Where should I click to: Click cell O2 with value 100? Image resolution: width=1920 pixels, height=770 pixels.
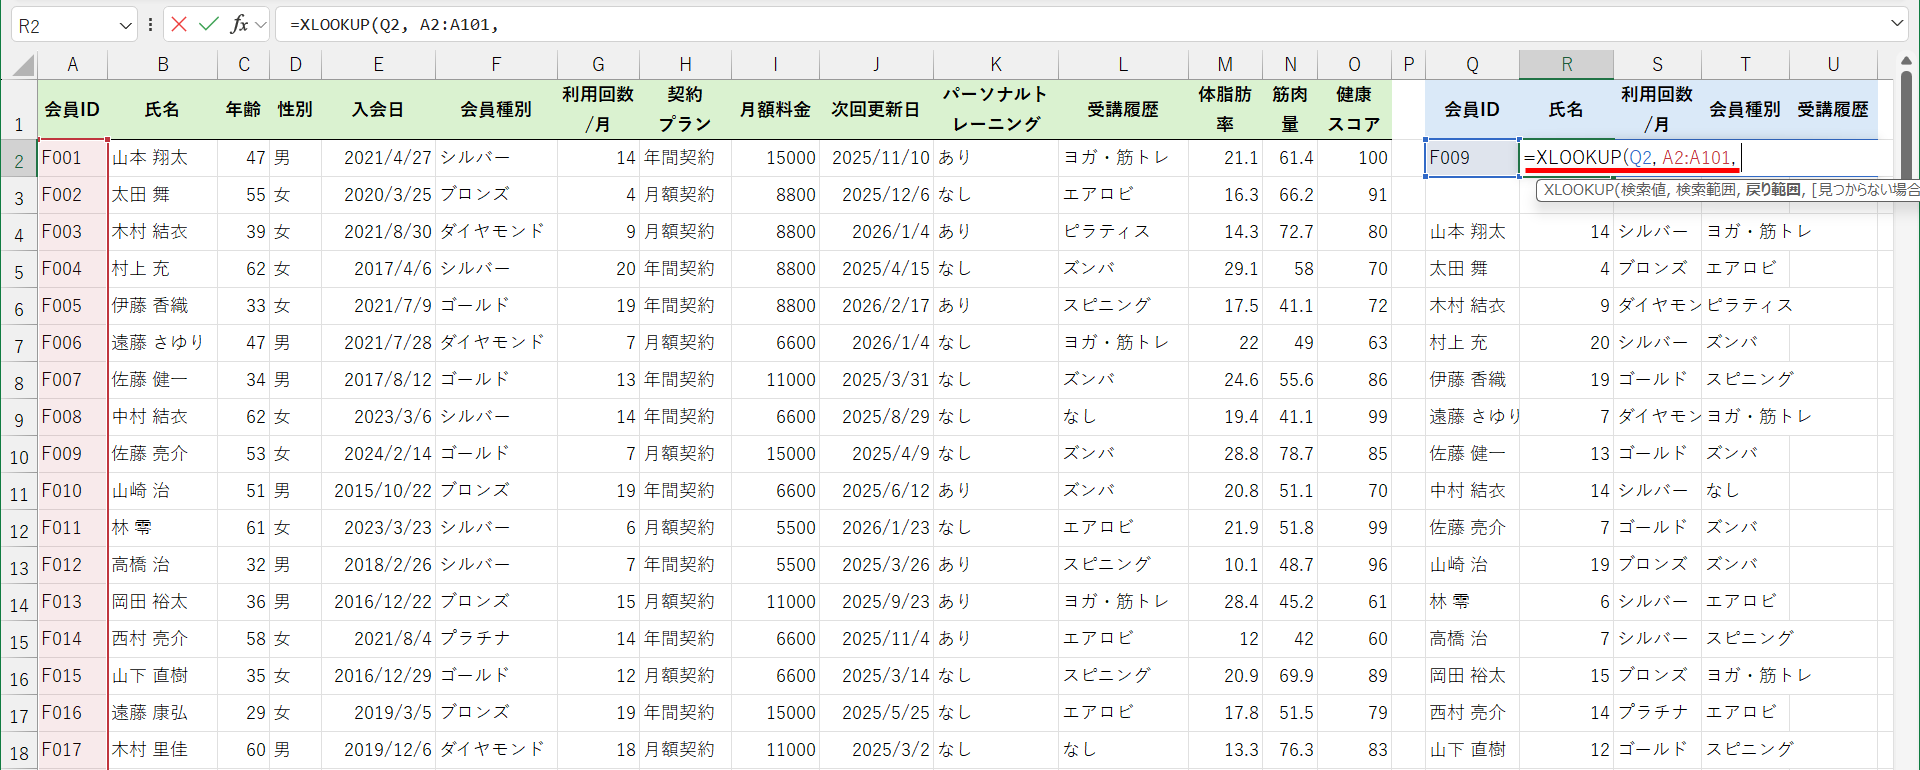1354,158
